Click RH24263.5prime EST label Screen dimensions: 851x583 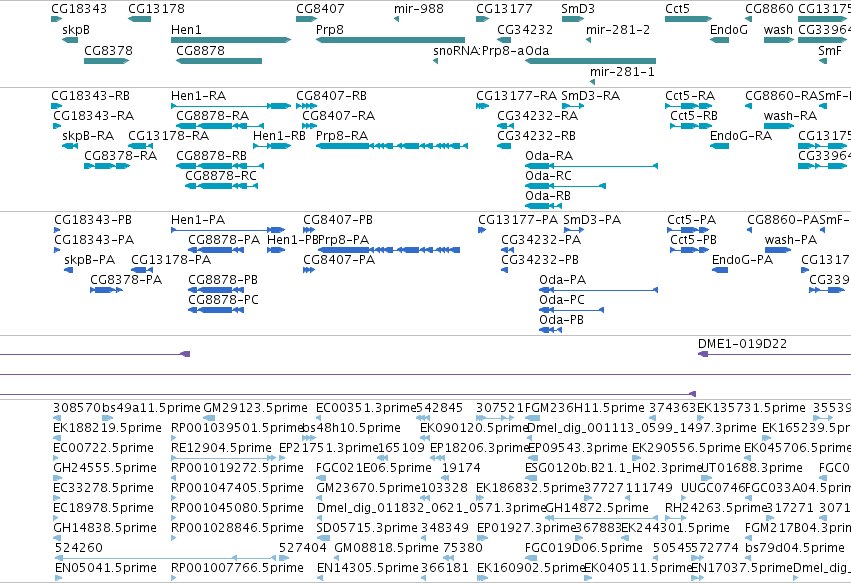[x=716, y=508]
